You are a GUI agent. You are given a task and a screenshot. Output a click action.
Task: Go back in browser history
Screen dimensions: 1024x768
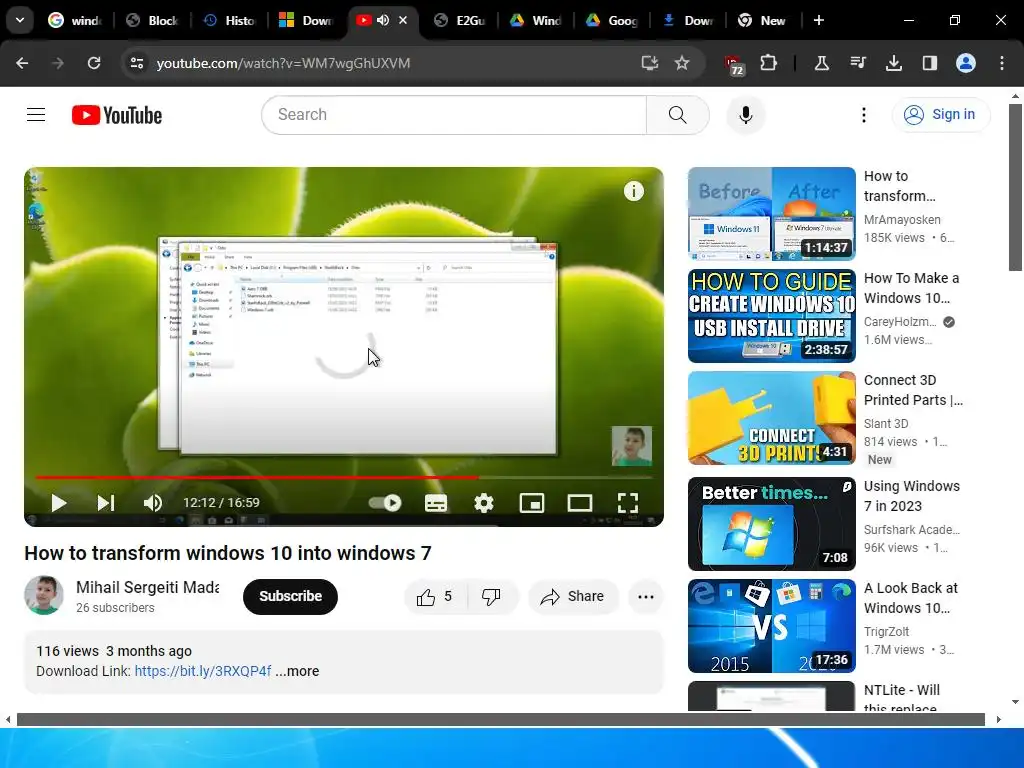[x=22, y=63]
